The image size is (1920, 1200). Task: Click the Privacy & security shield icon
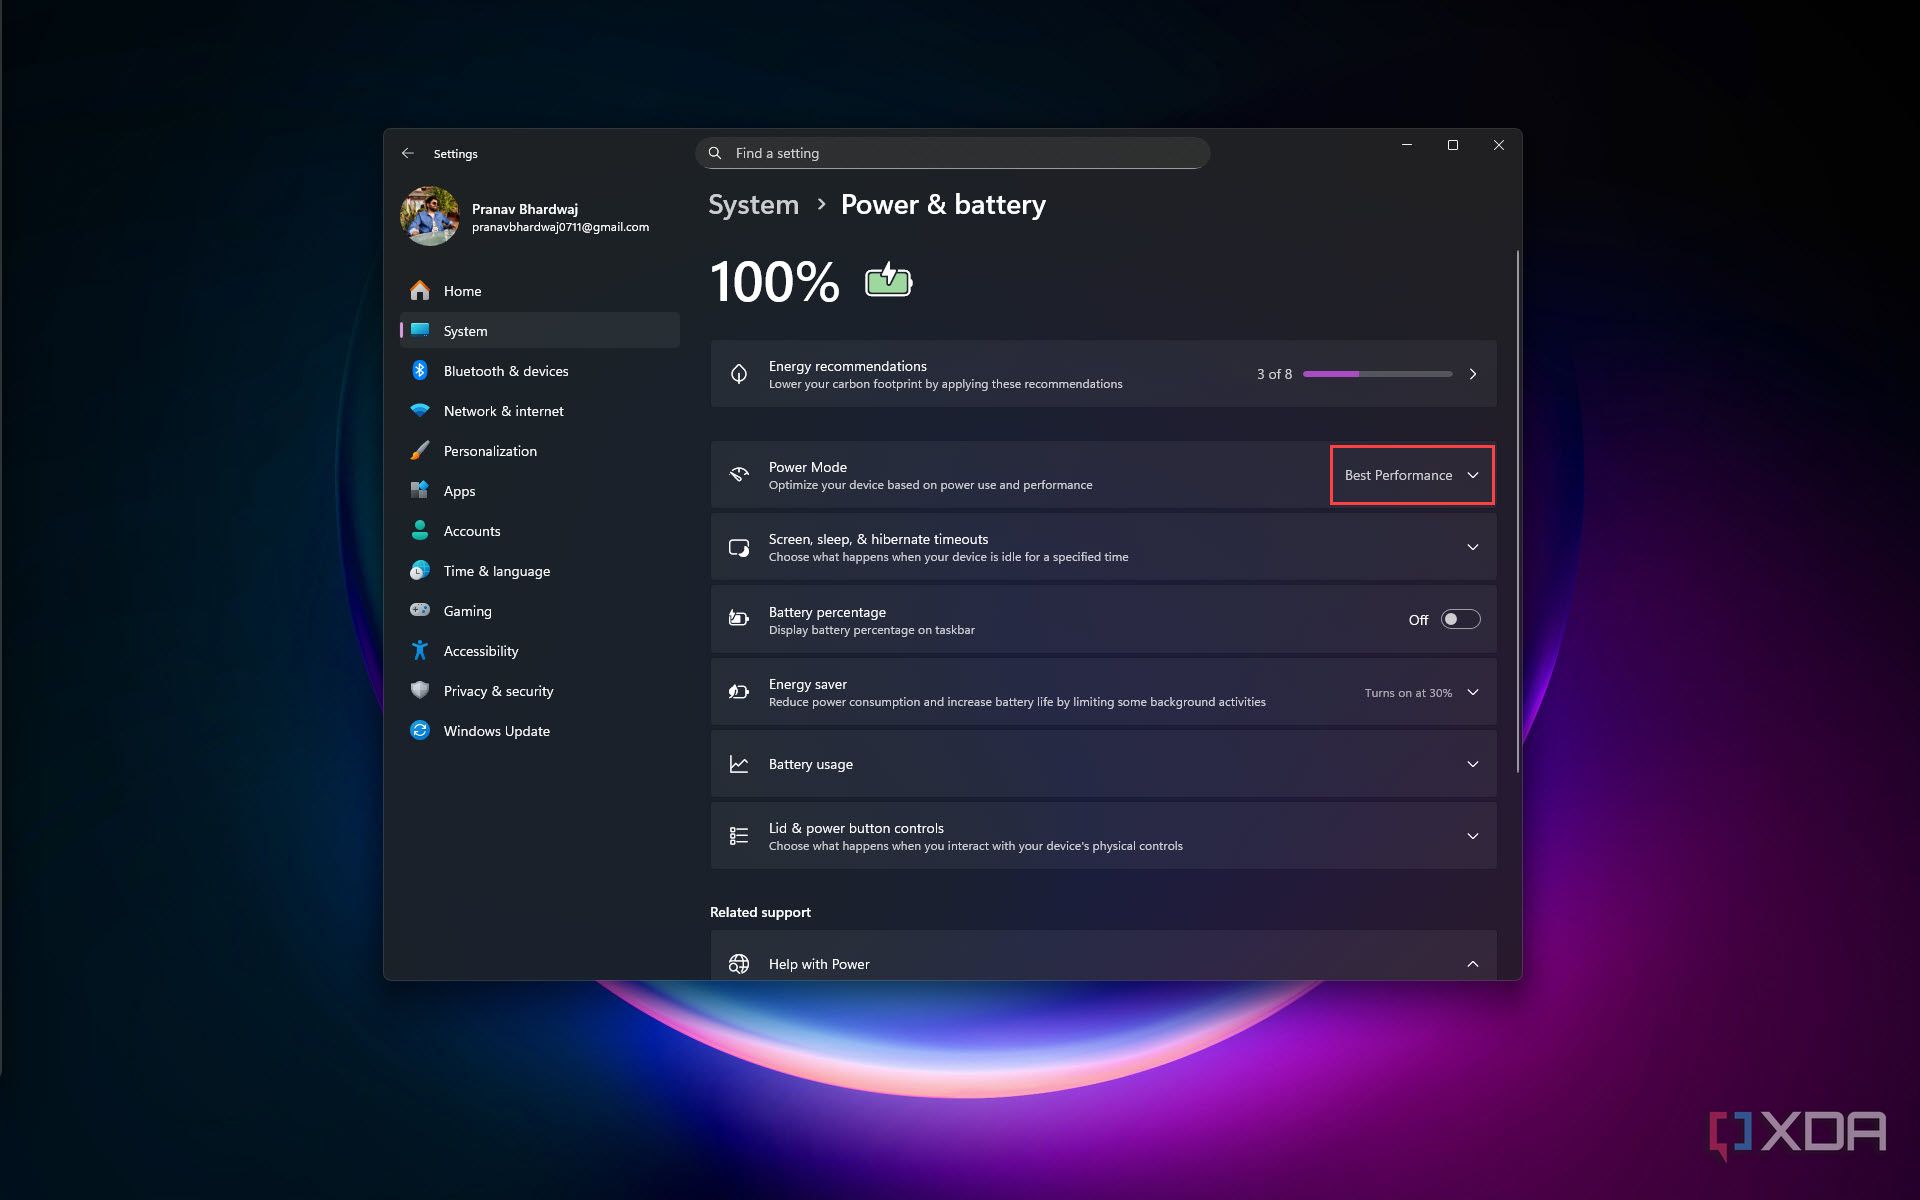(x=420, y=690)
